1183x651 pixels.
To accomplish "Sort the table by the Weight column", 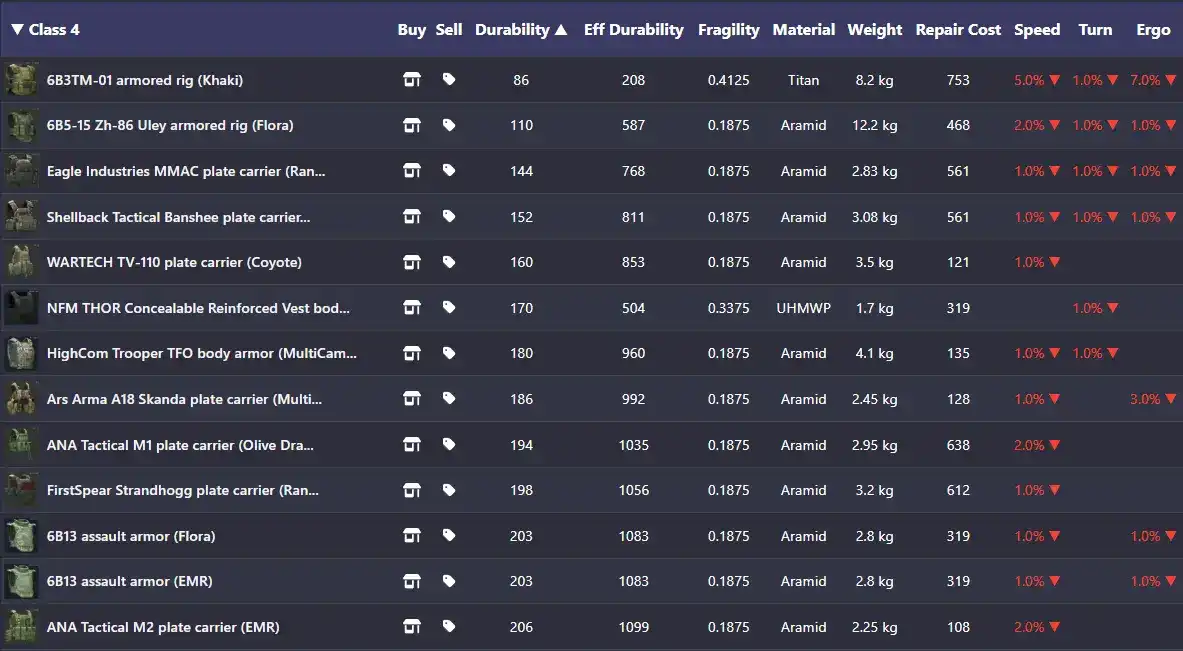I will tap(874, 29).
